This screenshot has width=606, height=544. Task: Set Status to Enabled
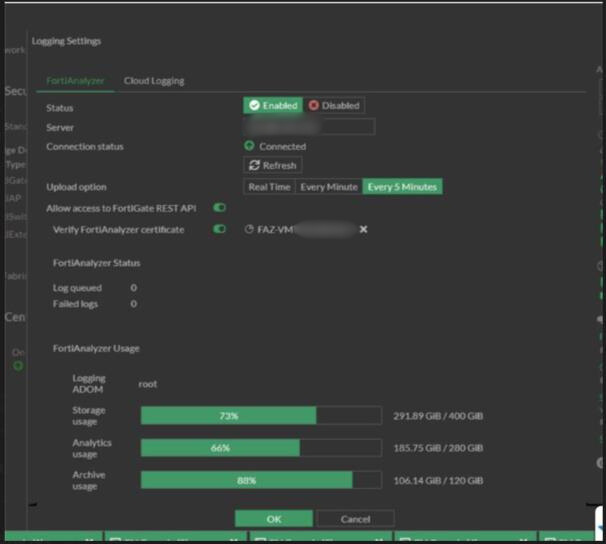point(273,105)
